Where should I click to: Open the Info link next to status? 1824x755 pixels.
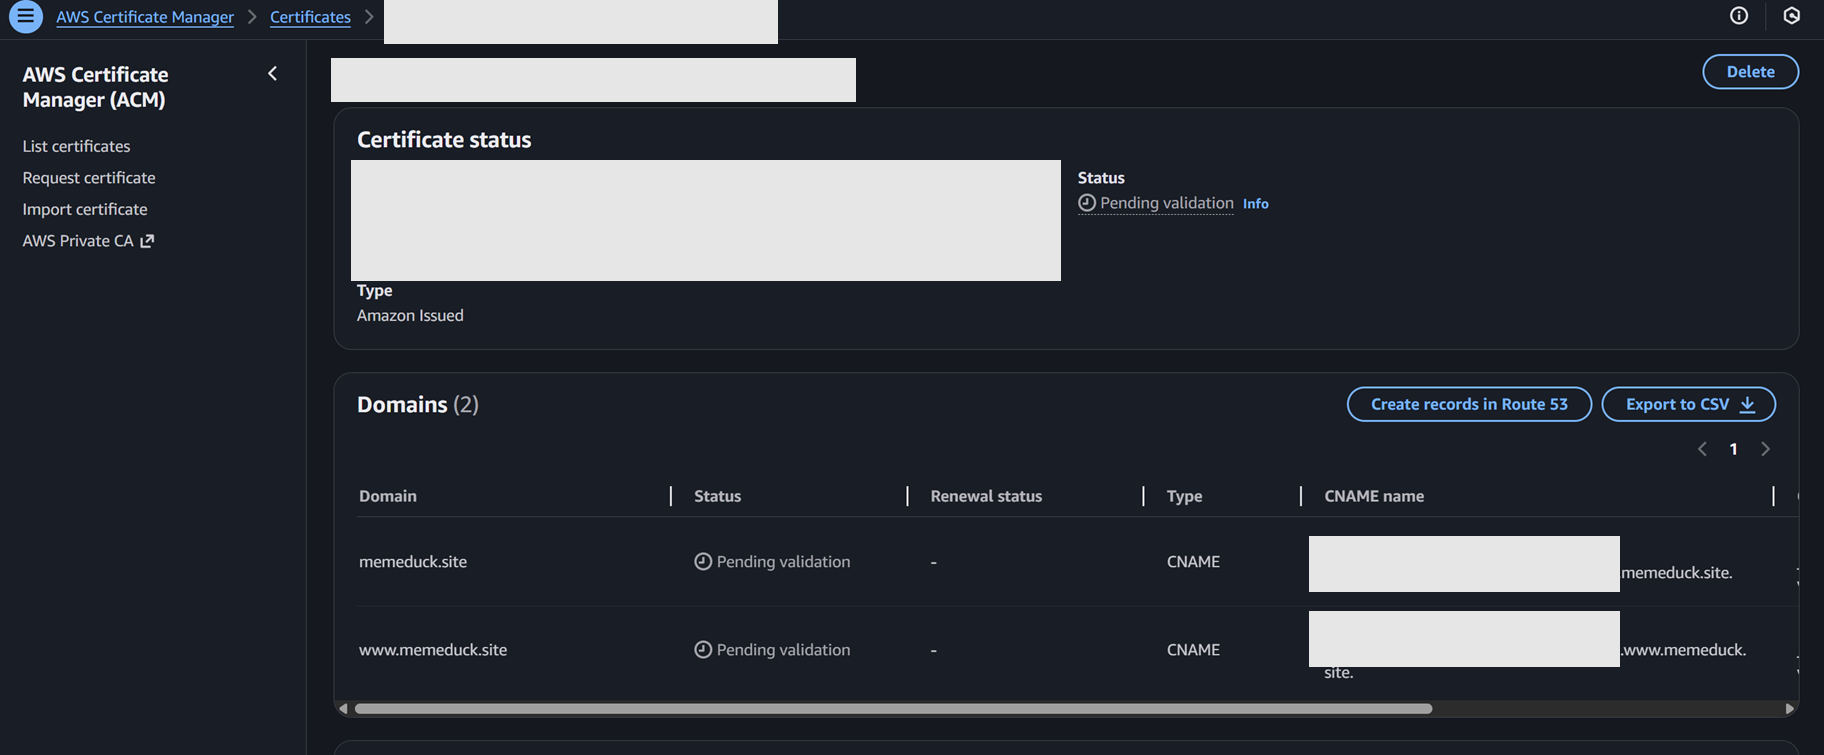1255,204
